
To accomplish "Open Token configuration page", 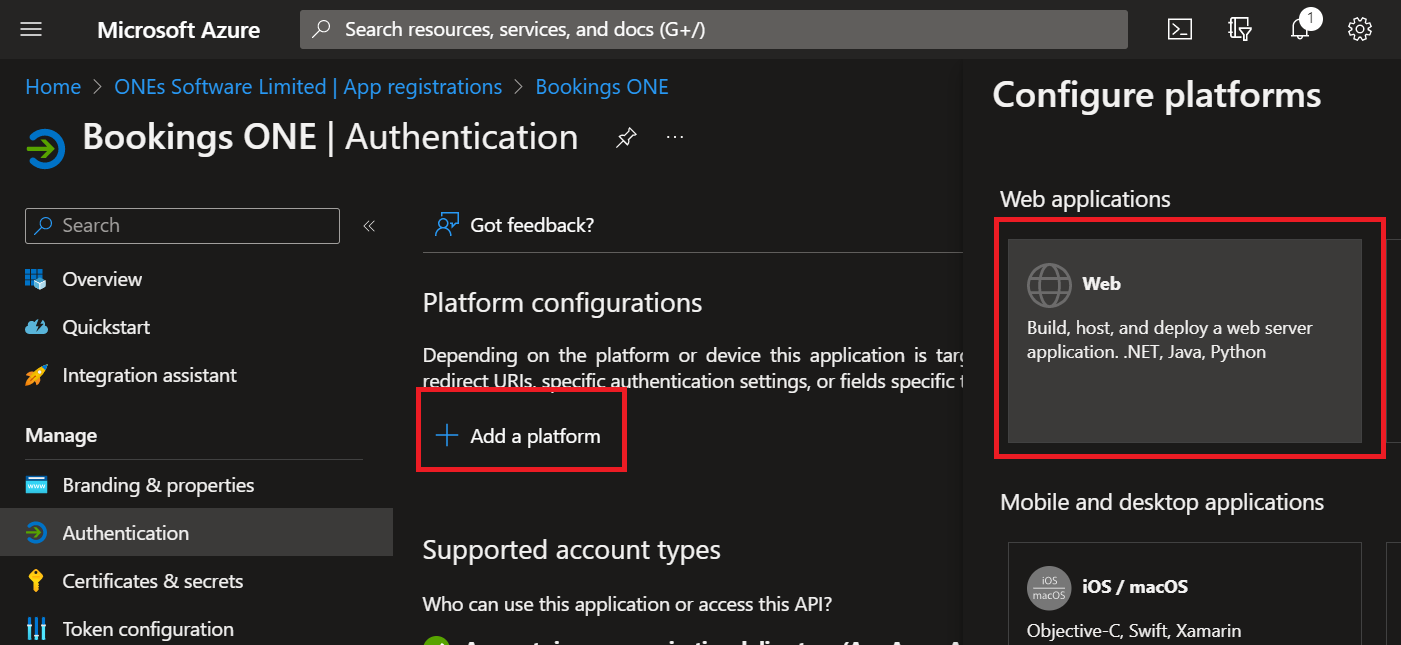I will tap(148, 629).
